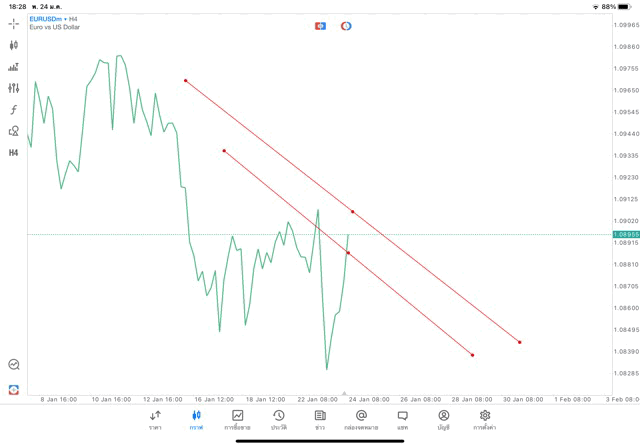Open the กล่องจดหมาย (Mailbox) tab

click(x=361, y=419)
